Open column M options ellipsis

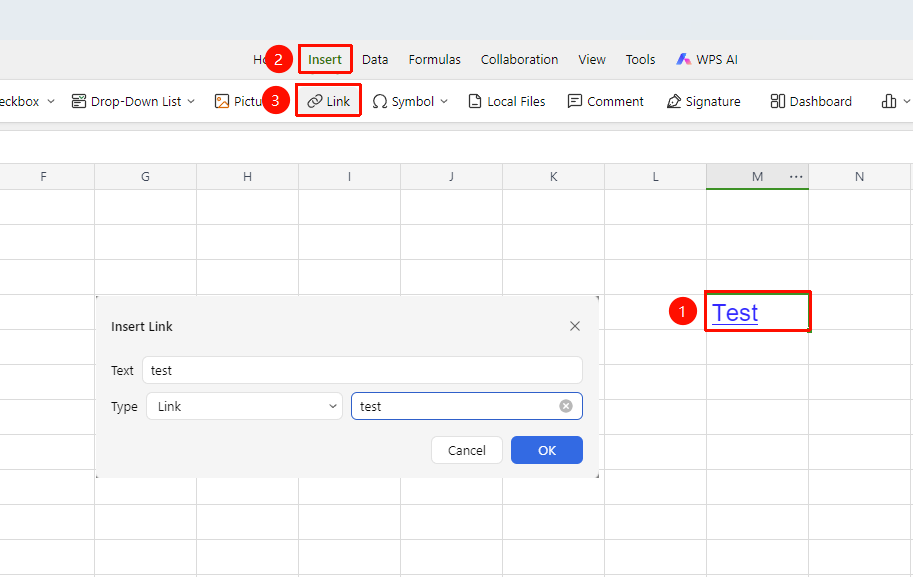point(796,176)
